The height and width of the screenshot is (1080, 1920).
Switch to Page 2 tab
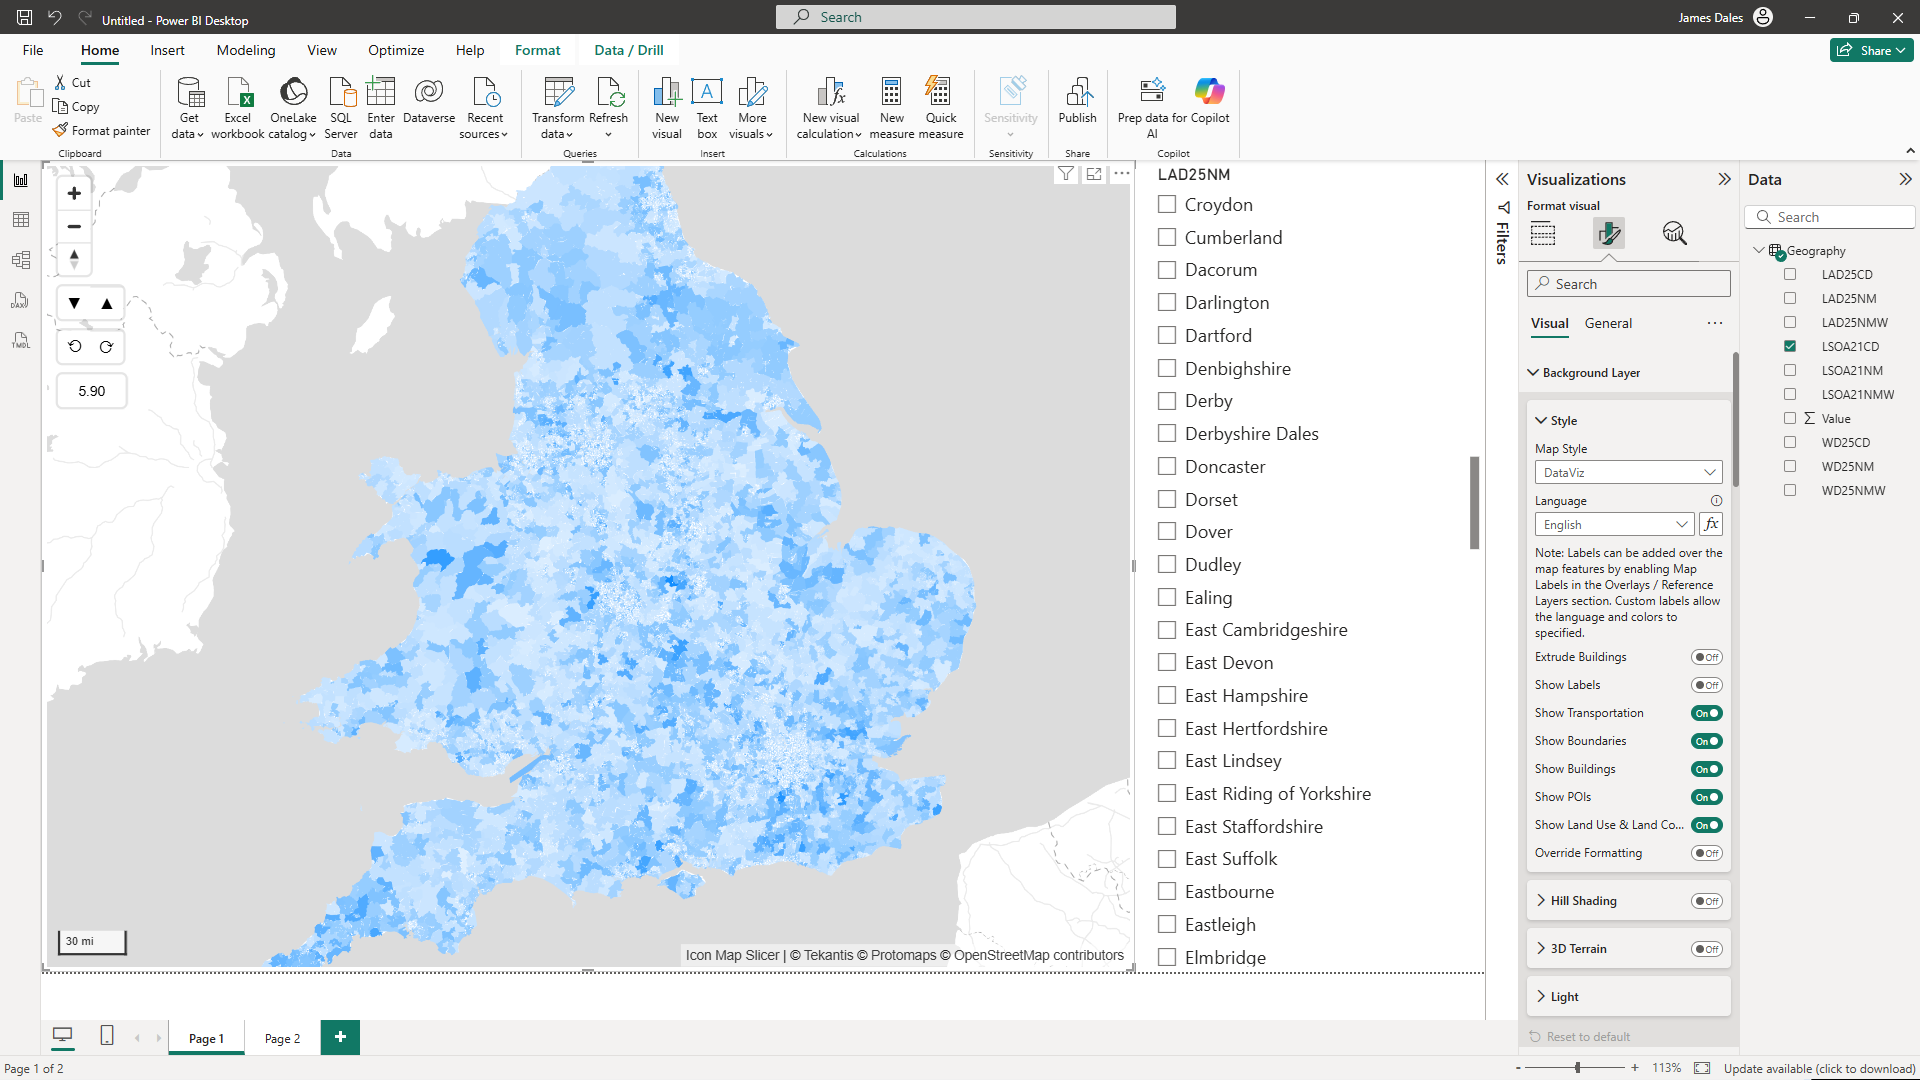(x=282, y=1038)
